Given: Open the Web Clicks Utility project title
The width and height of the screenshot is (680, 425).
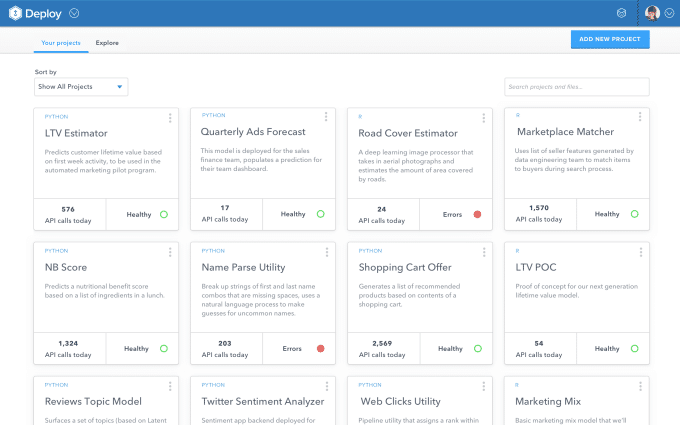Looking at the screenshot, I should 401,402.
